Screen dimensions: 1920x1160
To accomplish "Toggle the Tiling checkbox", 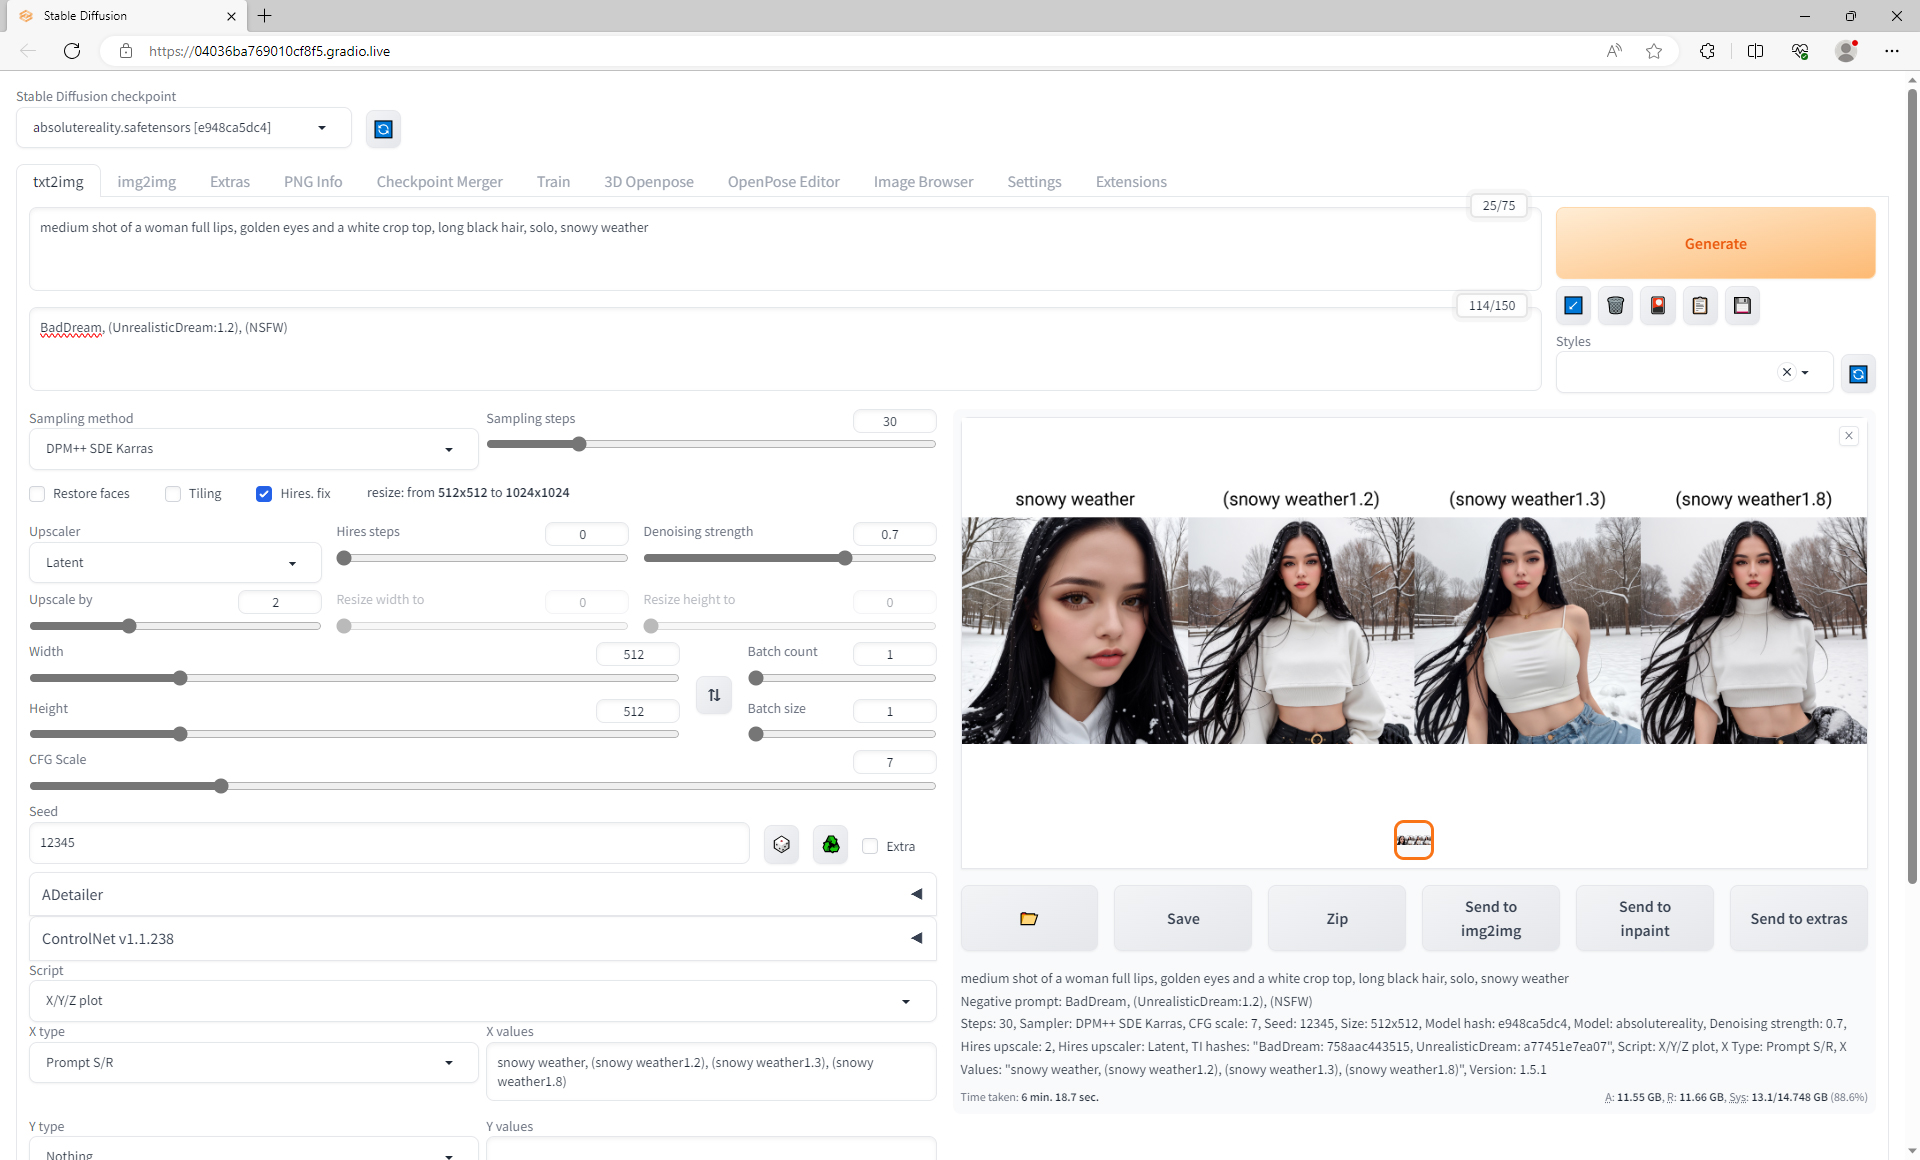I will coord(173,494).
